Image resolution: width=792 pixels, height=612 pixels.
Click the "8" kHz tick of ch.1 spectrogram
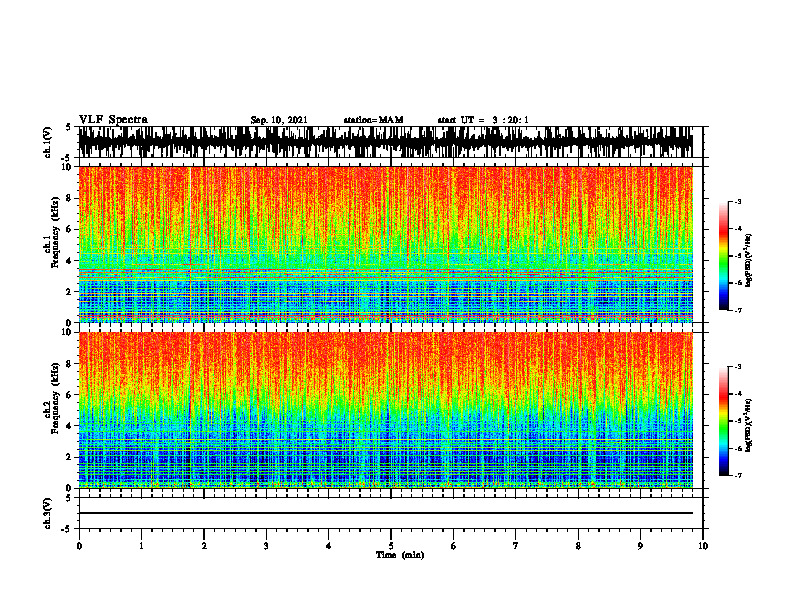point(69,198)
